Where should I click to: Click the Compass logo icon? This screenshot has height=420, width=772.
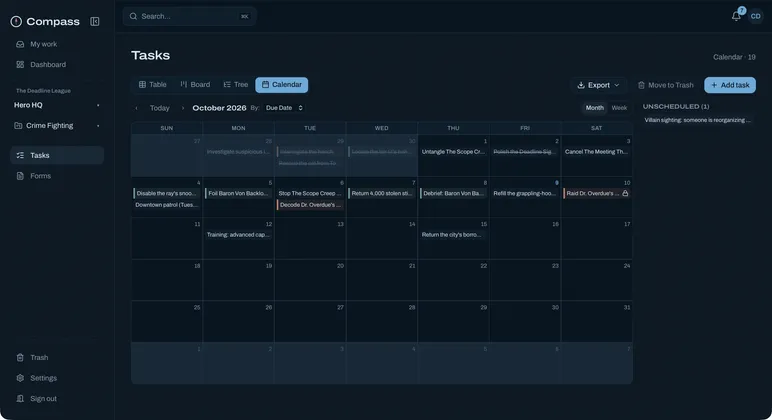click(x=16, y=22)
